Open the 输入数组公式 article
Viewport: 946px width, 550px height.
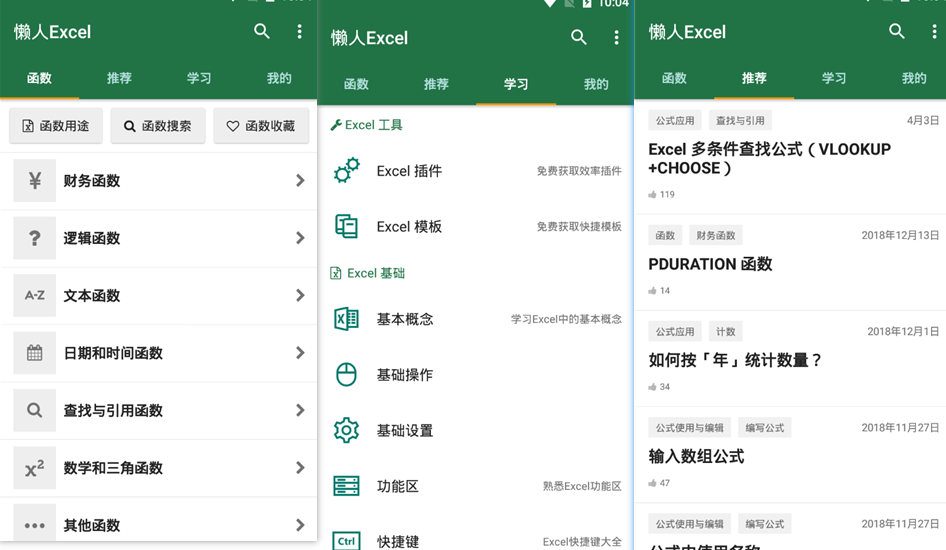[696, 456]
